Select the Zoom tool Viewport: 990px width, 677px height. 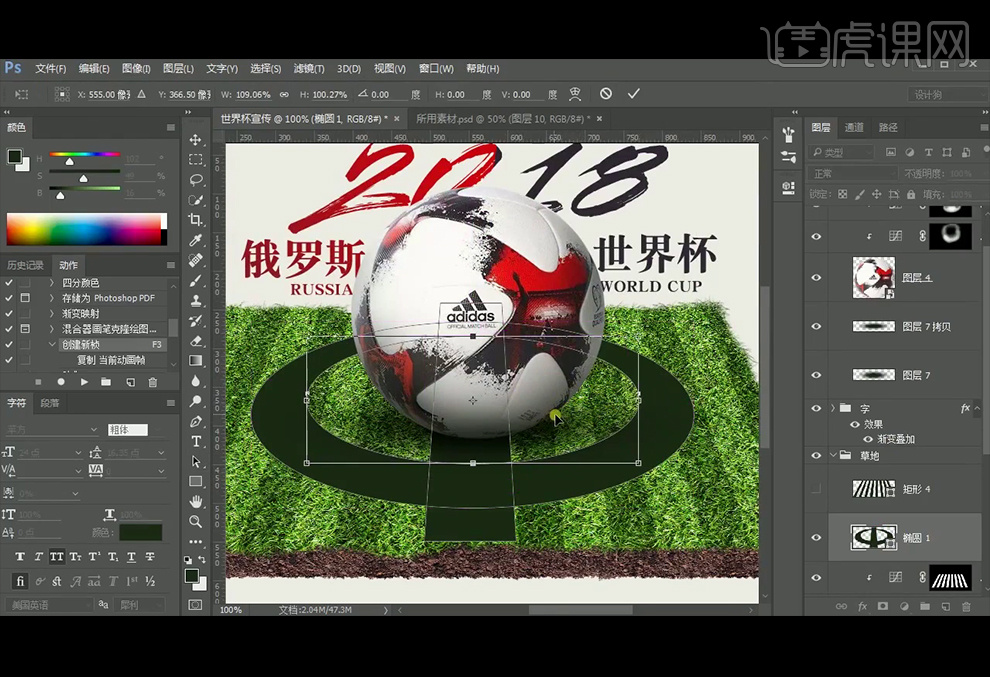[x=196, y=522]
